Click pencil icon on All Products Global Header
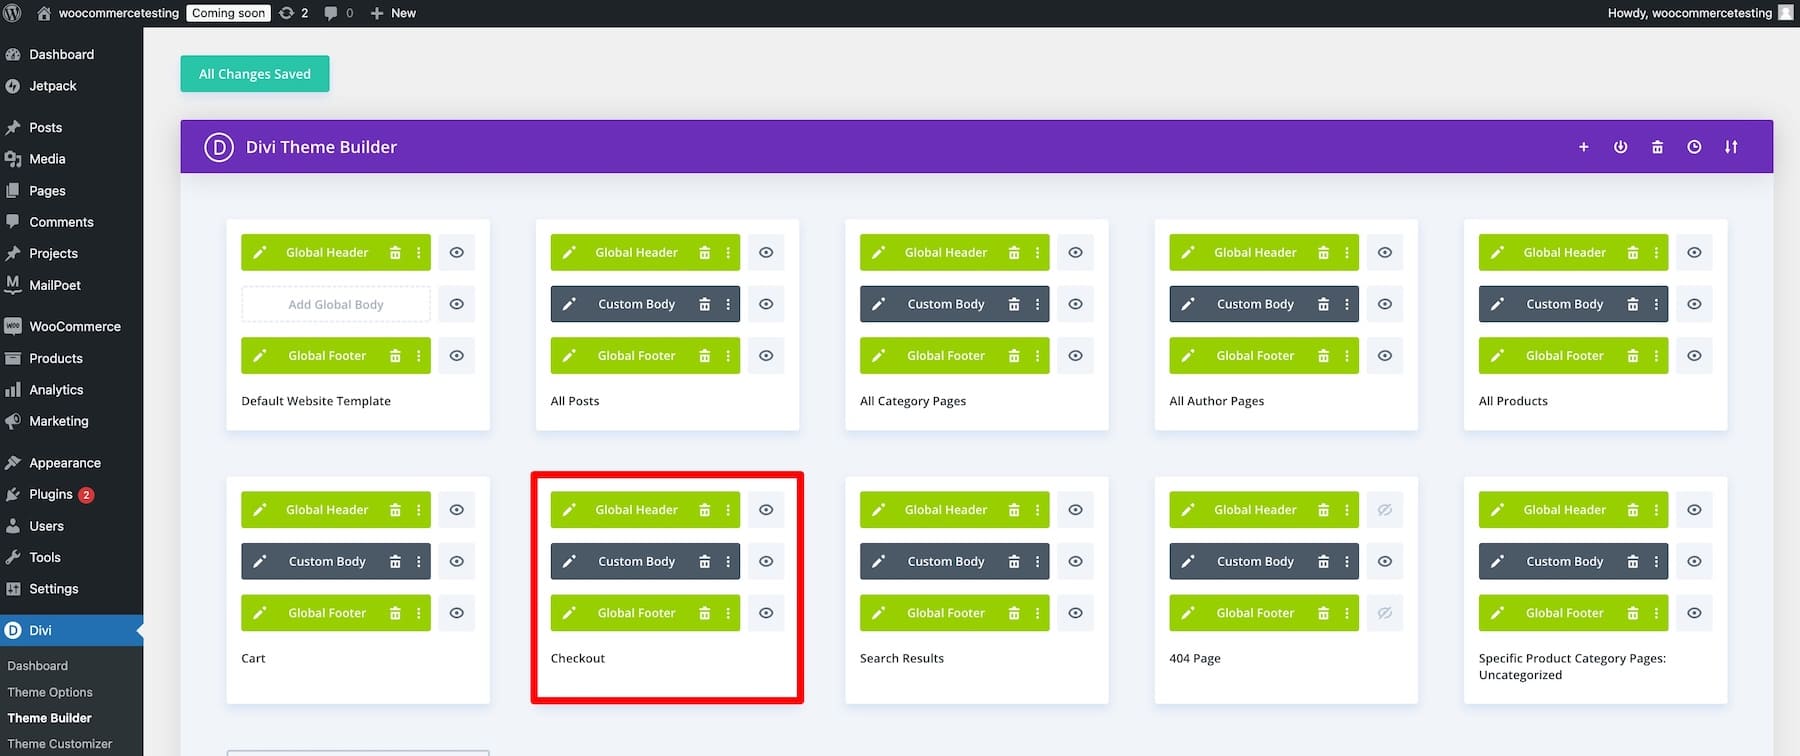Image resolution: width=1800 pixels, height=756 pixels. coord(1497,253)
